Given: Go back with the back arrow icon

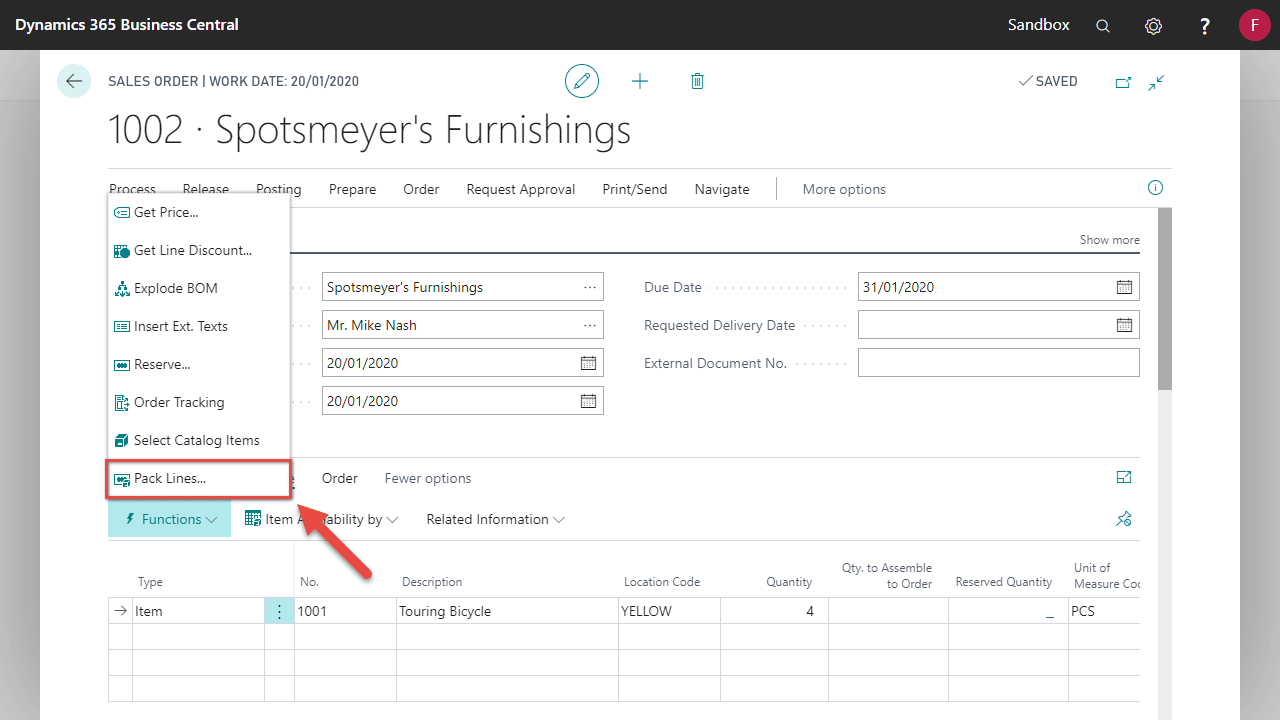Looking at the screenshot, I should pyautogui.click(x=74, y=81).
